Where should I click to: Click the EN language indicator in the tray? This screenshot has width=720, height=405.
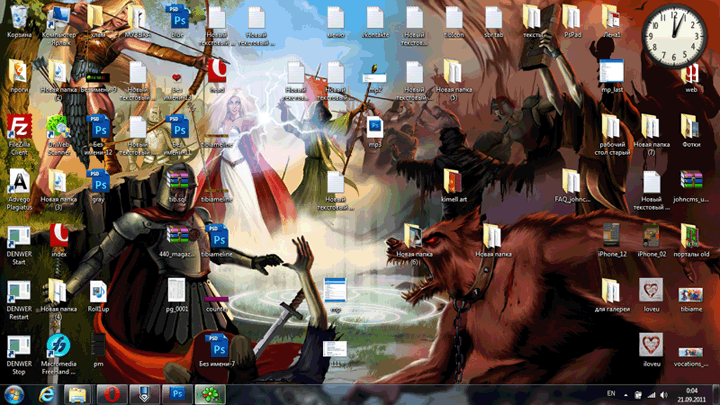click(x=610, y=393)
